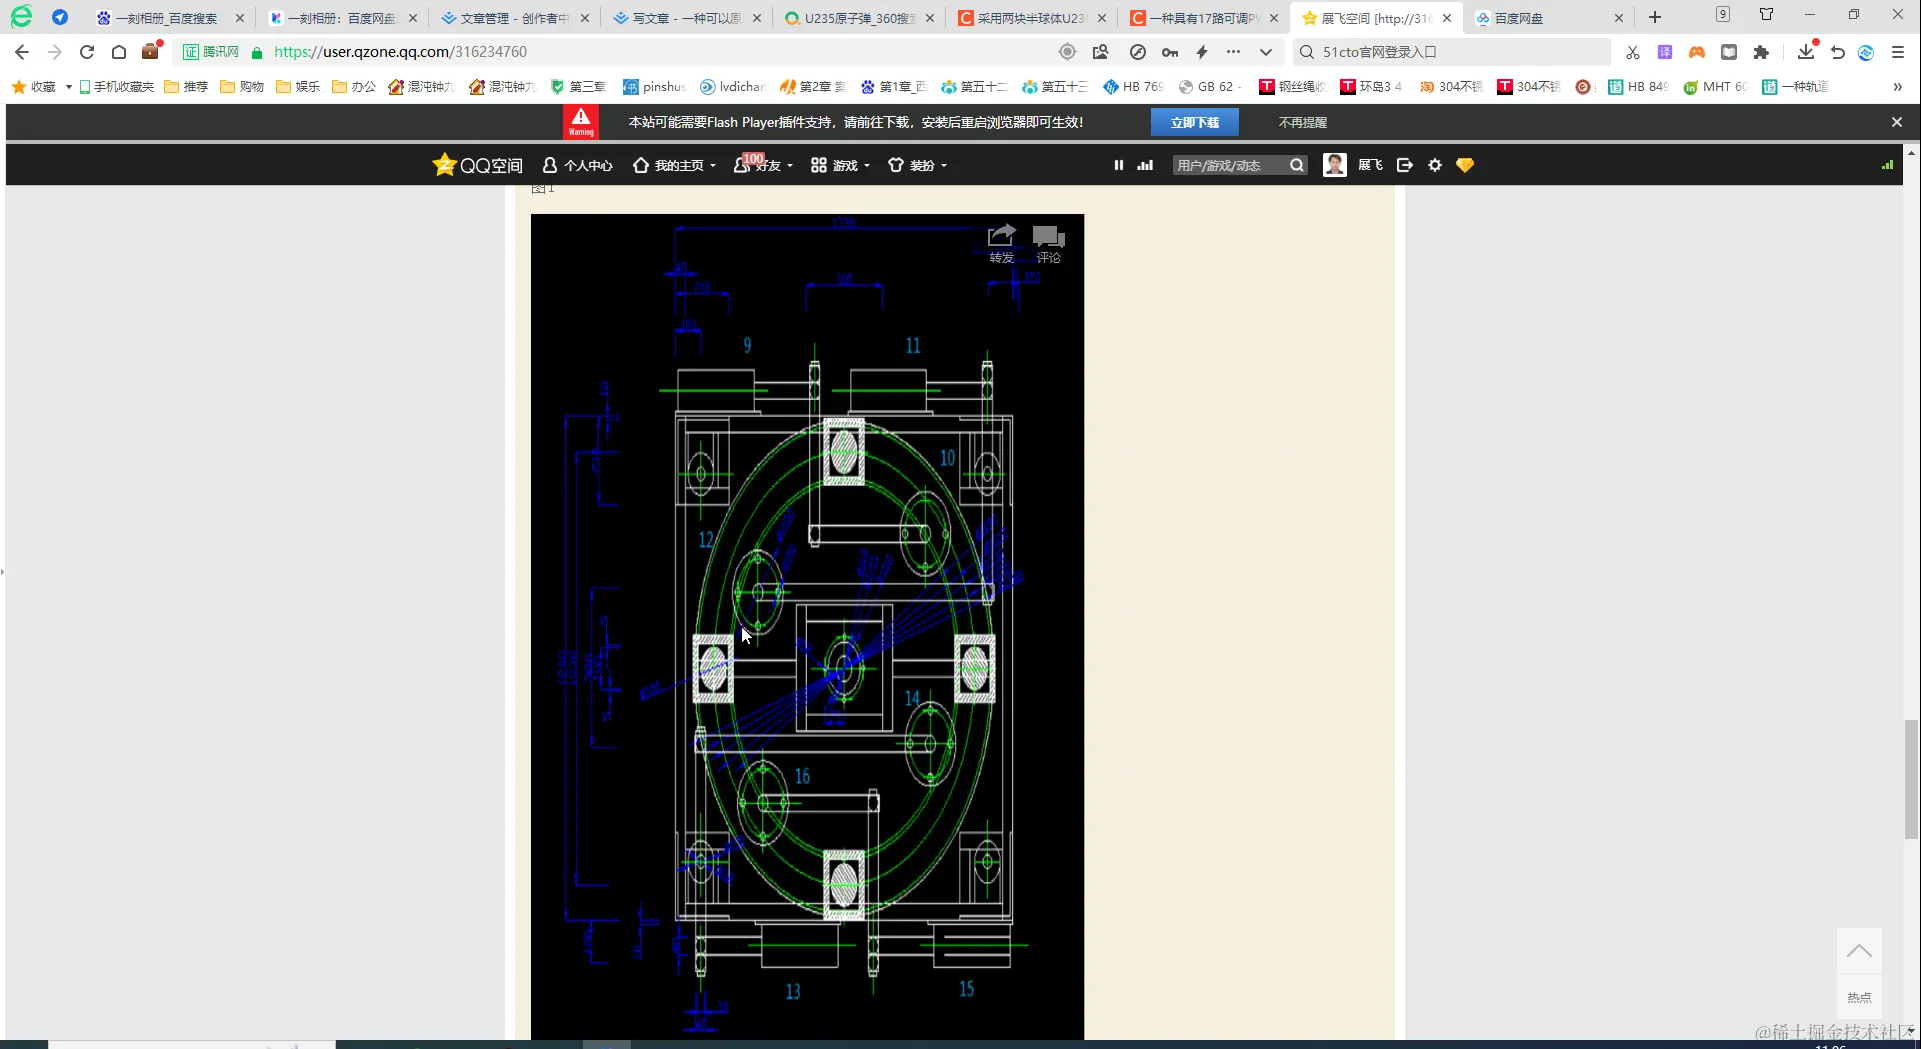Click the scissors screenshot tool icon
The image size is (1921, 1049).
pos(1633,52)
